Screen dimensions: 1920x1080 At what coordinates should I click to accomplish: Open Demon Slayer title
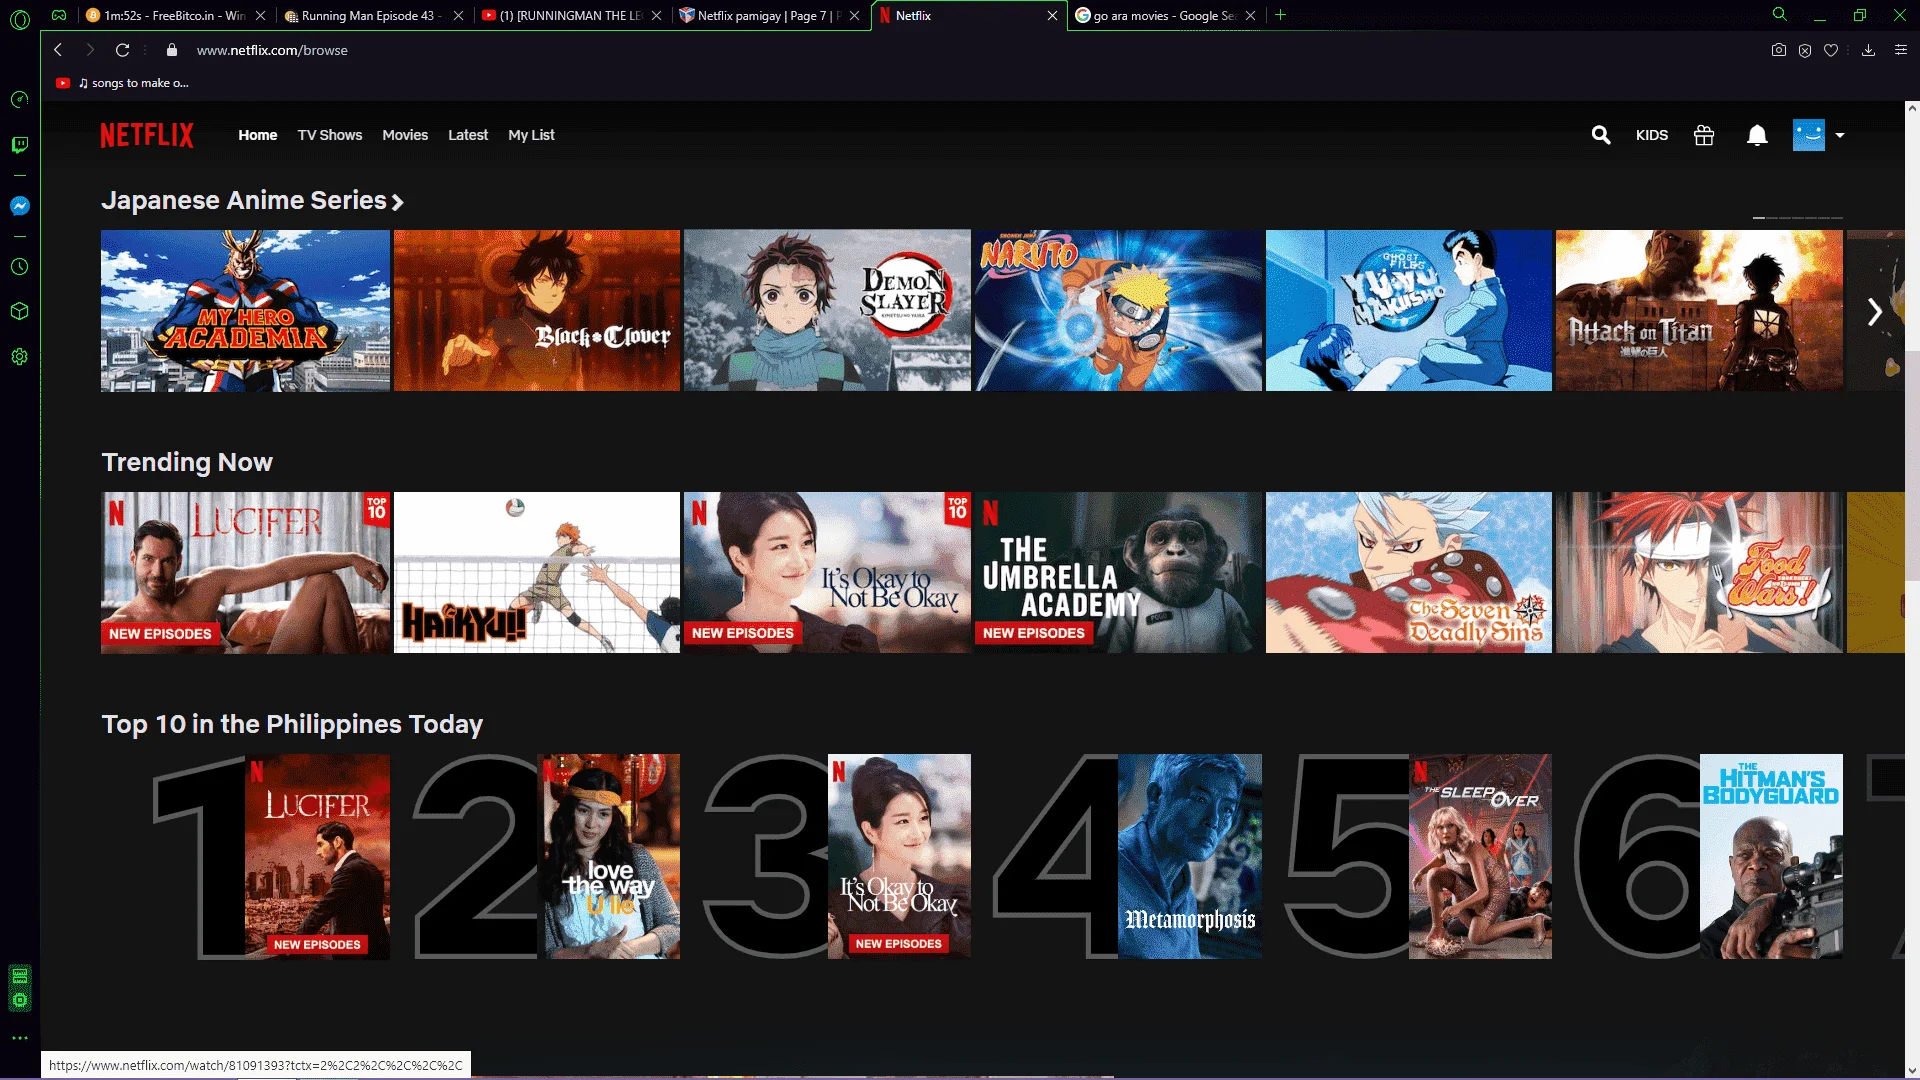tap(827, 311)
